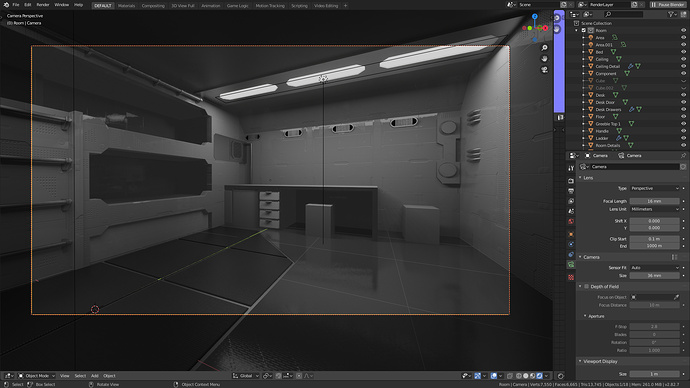Enable the Depth of Field checkbox
This screenshot has width=690, height=388.
587,287
